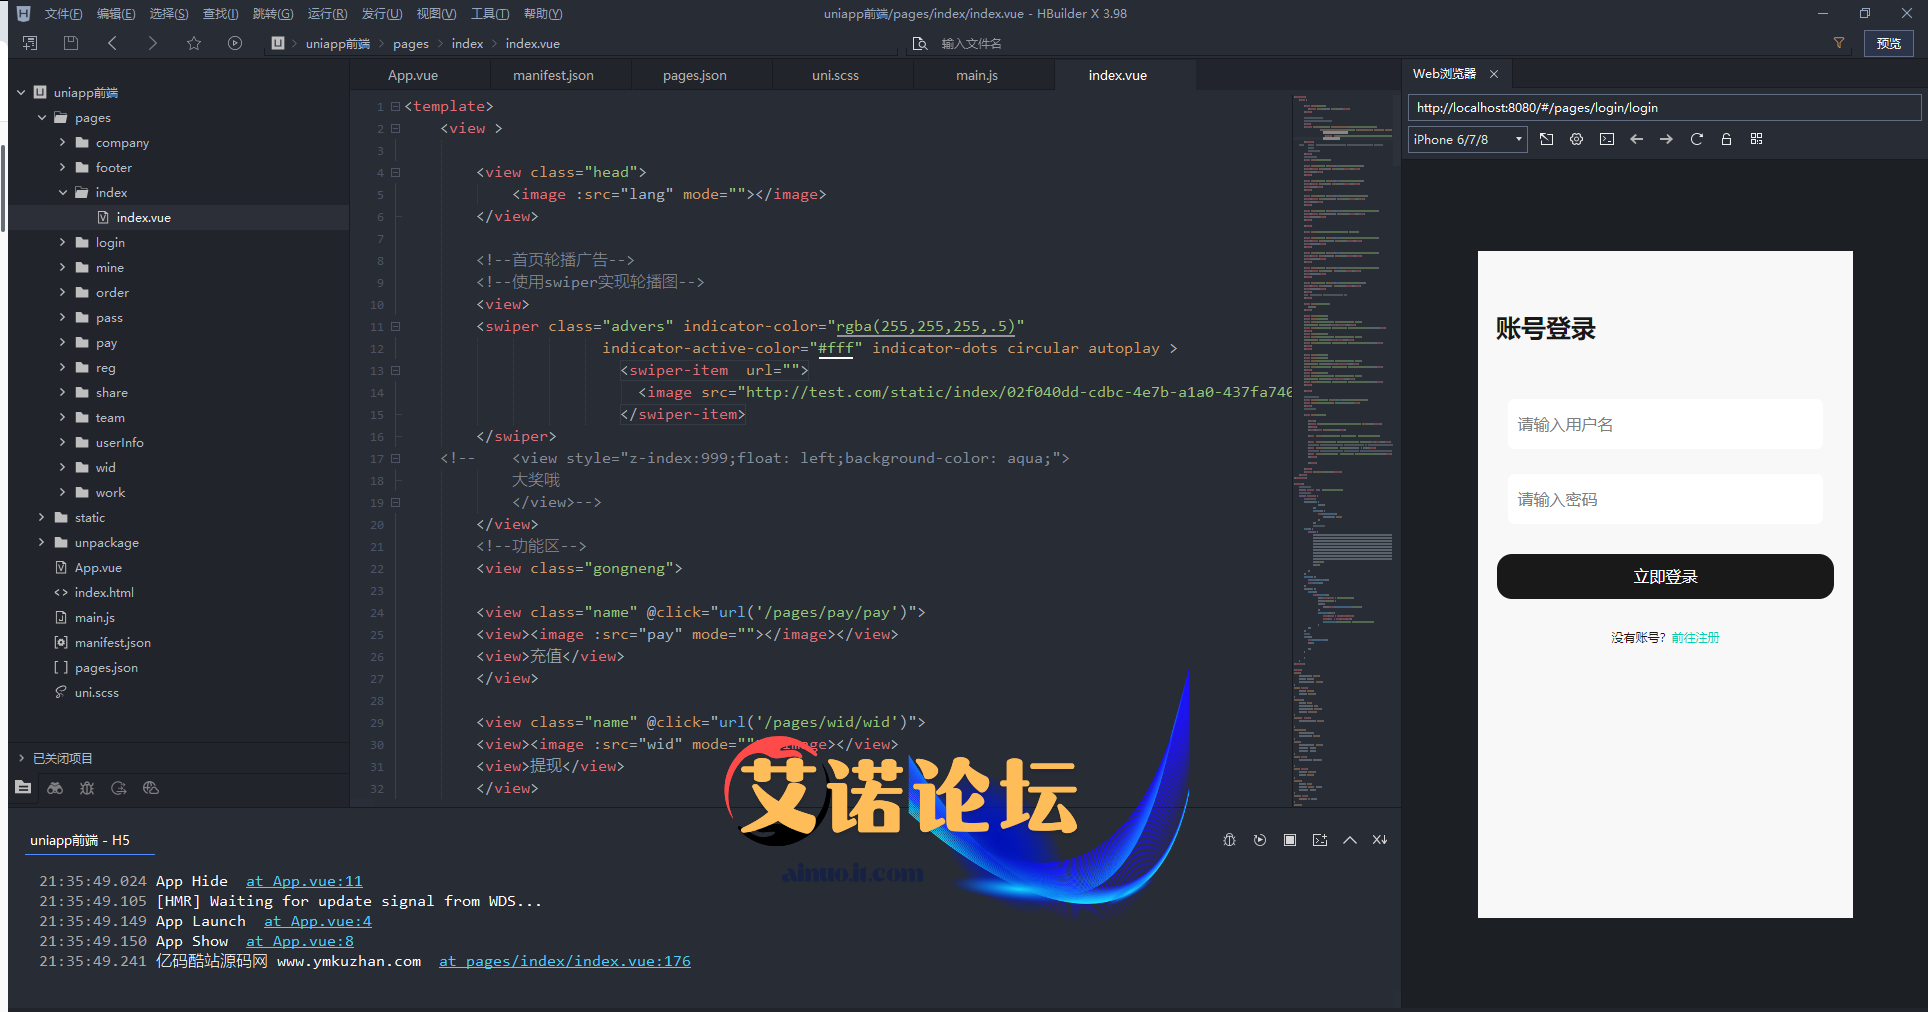Open the 运行(R) menu
Image resolution: width=1928 pixels, height=1012 pixels.
coord(327,13)
